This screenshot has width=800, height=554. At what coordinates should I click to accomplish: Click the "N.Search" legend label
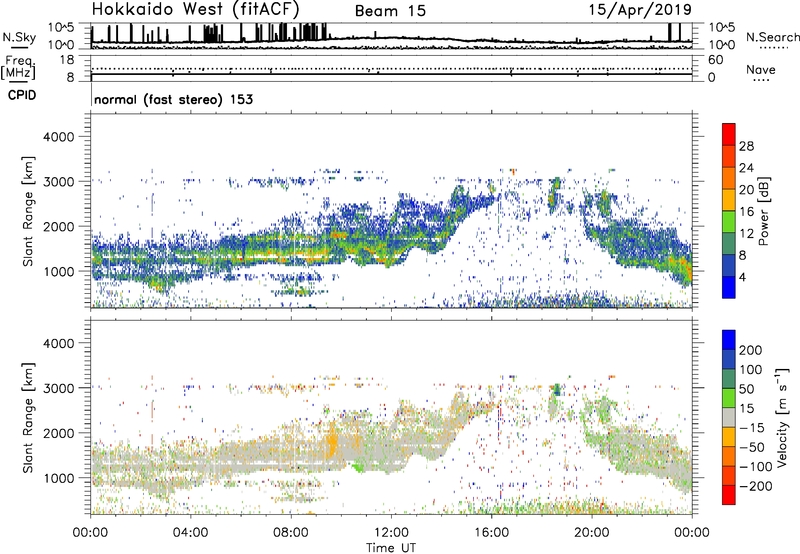(772, 37)
